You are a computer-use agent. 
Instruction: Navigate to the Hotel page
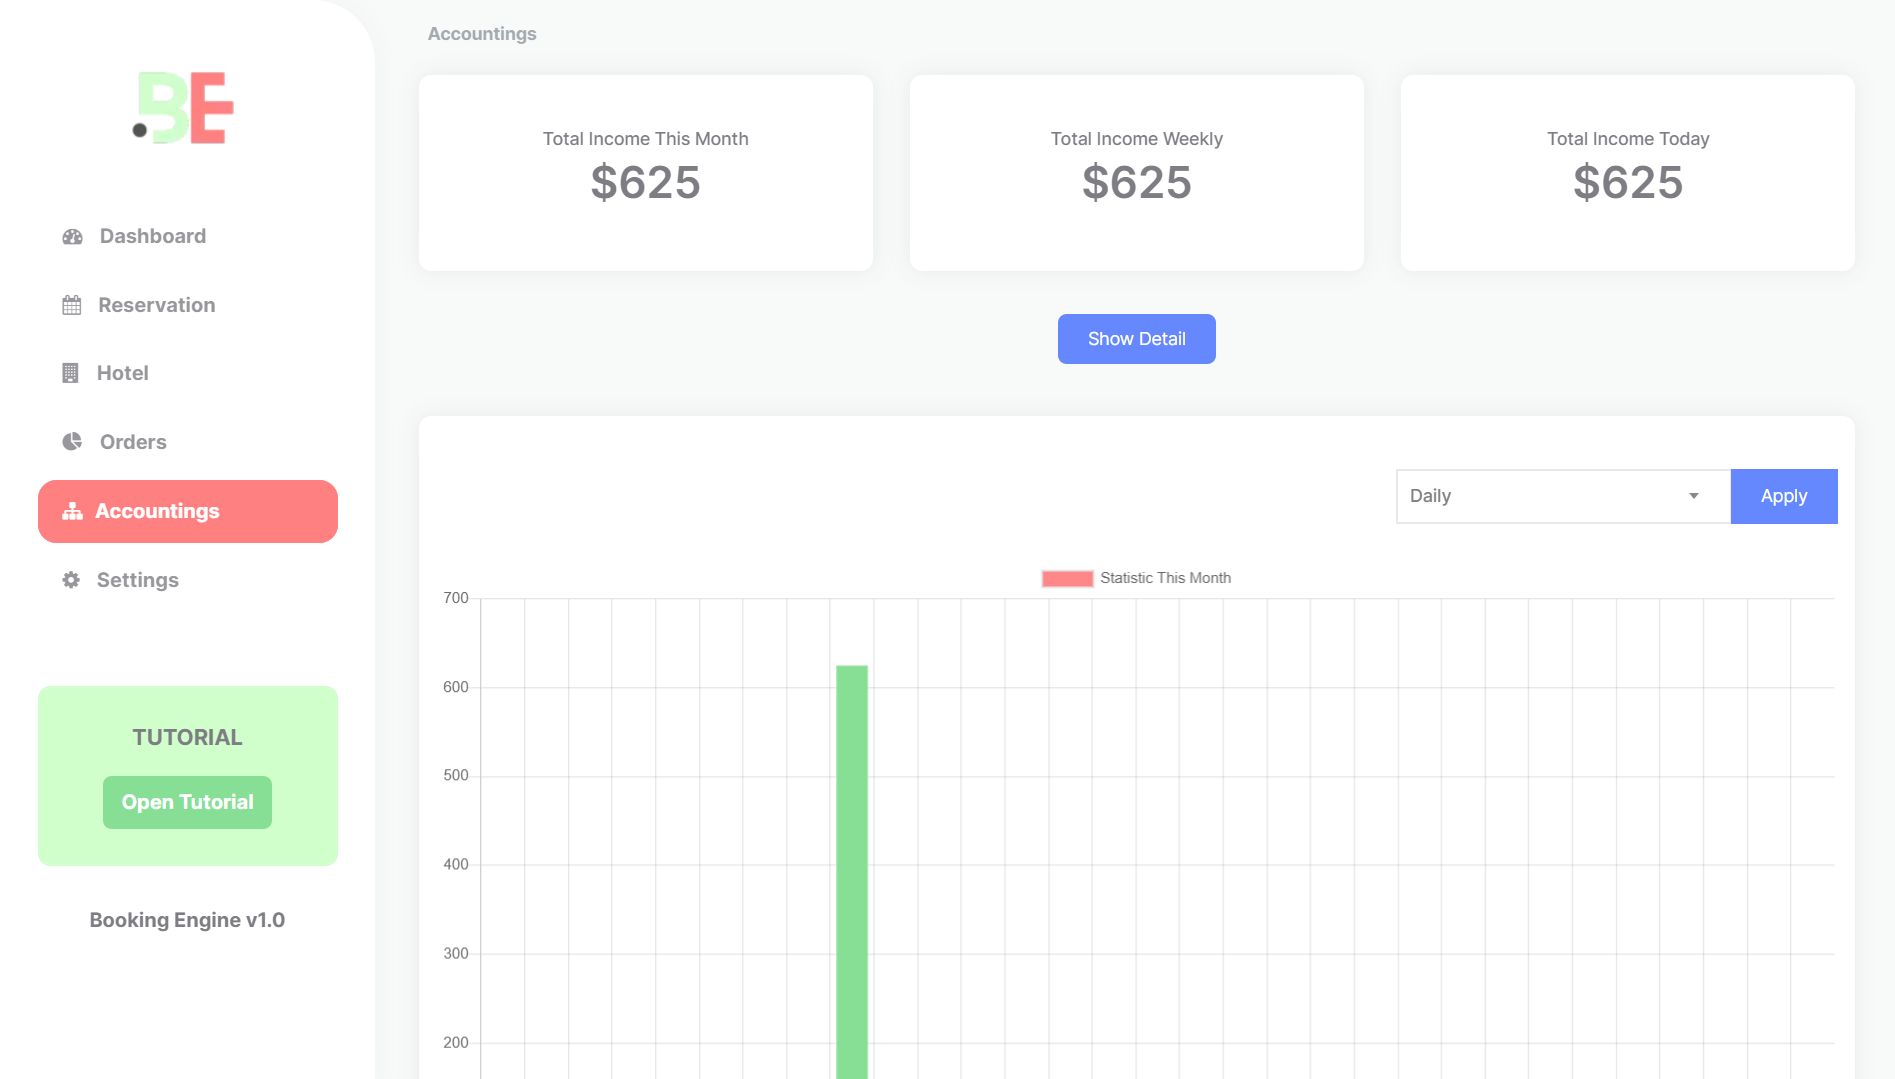tap(123, 373)
